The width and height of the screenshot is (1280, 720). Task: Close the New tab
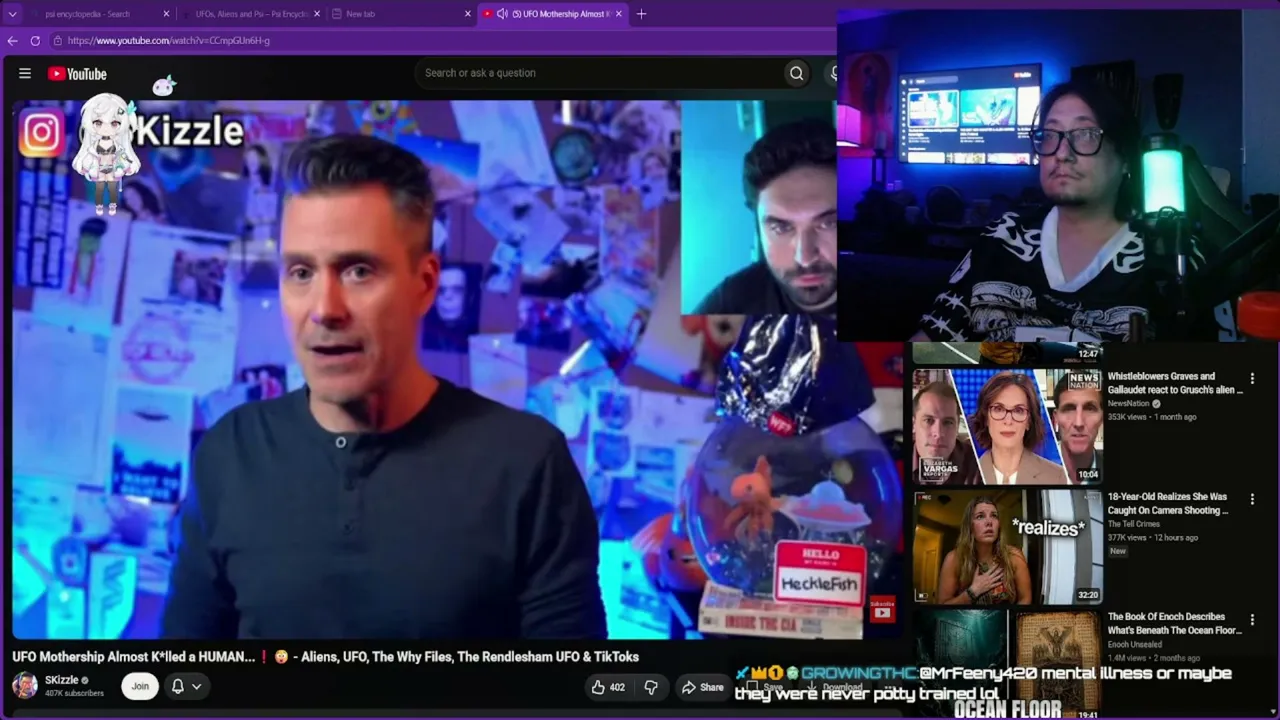467,14
